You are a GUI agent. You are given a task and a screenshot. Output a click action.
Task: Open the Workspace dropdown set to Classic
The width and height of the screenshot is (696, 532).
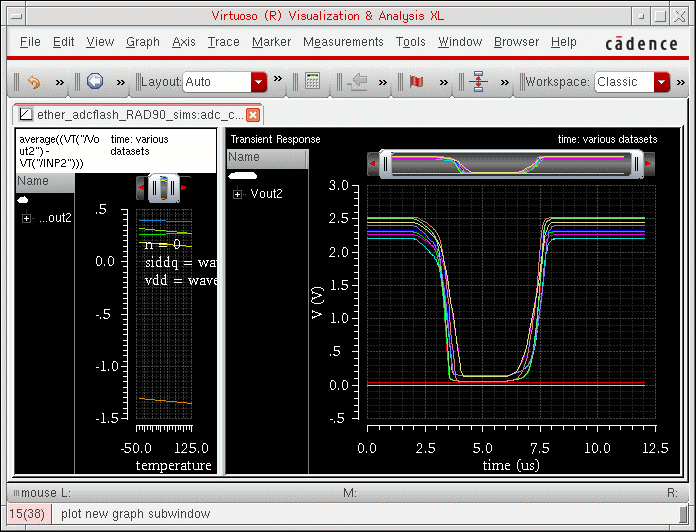(x=661, y=82)
